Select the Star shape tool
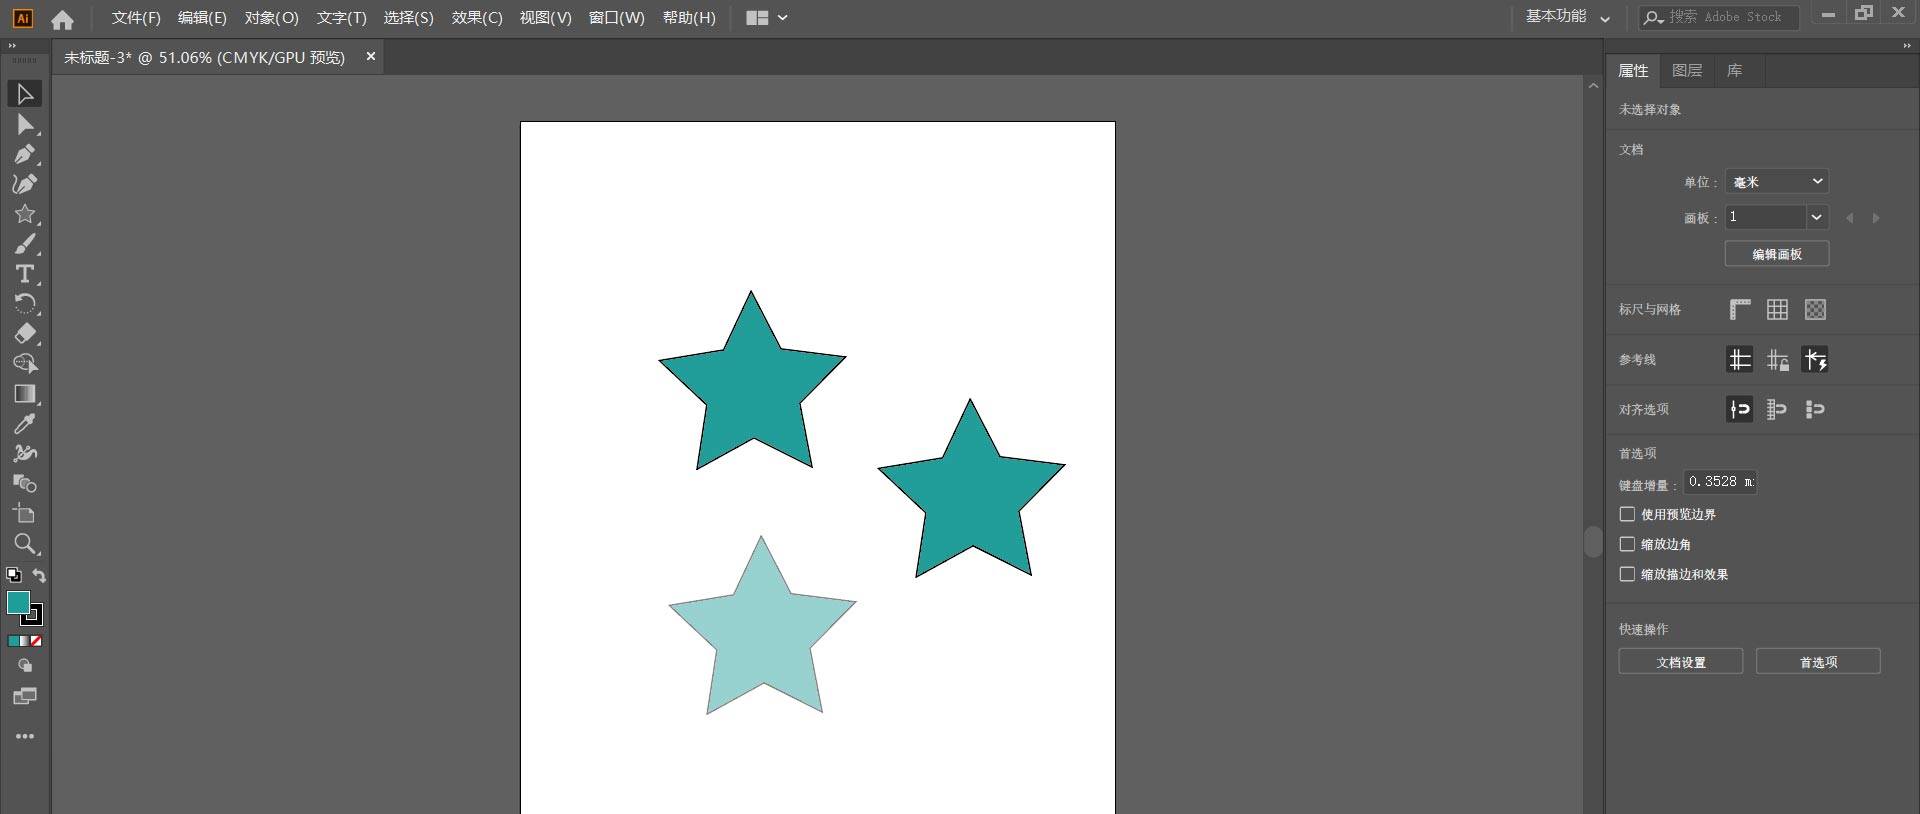 24,214
